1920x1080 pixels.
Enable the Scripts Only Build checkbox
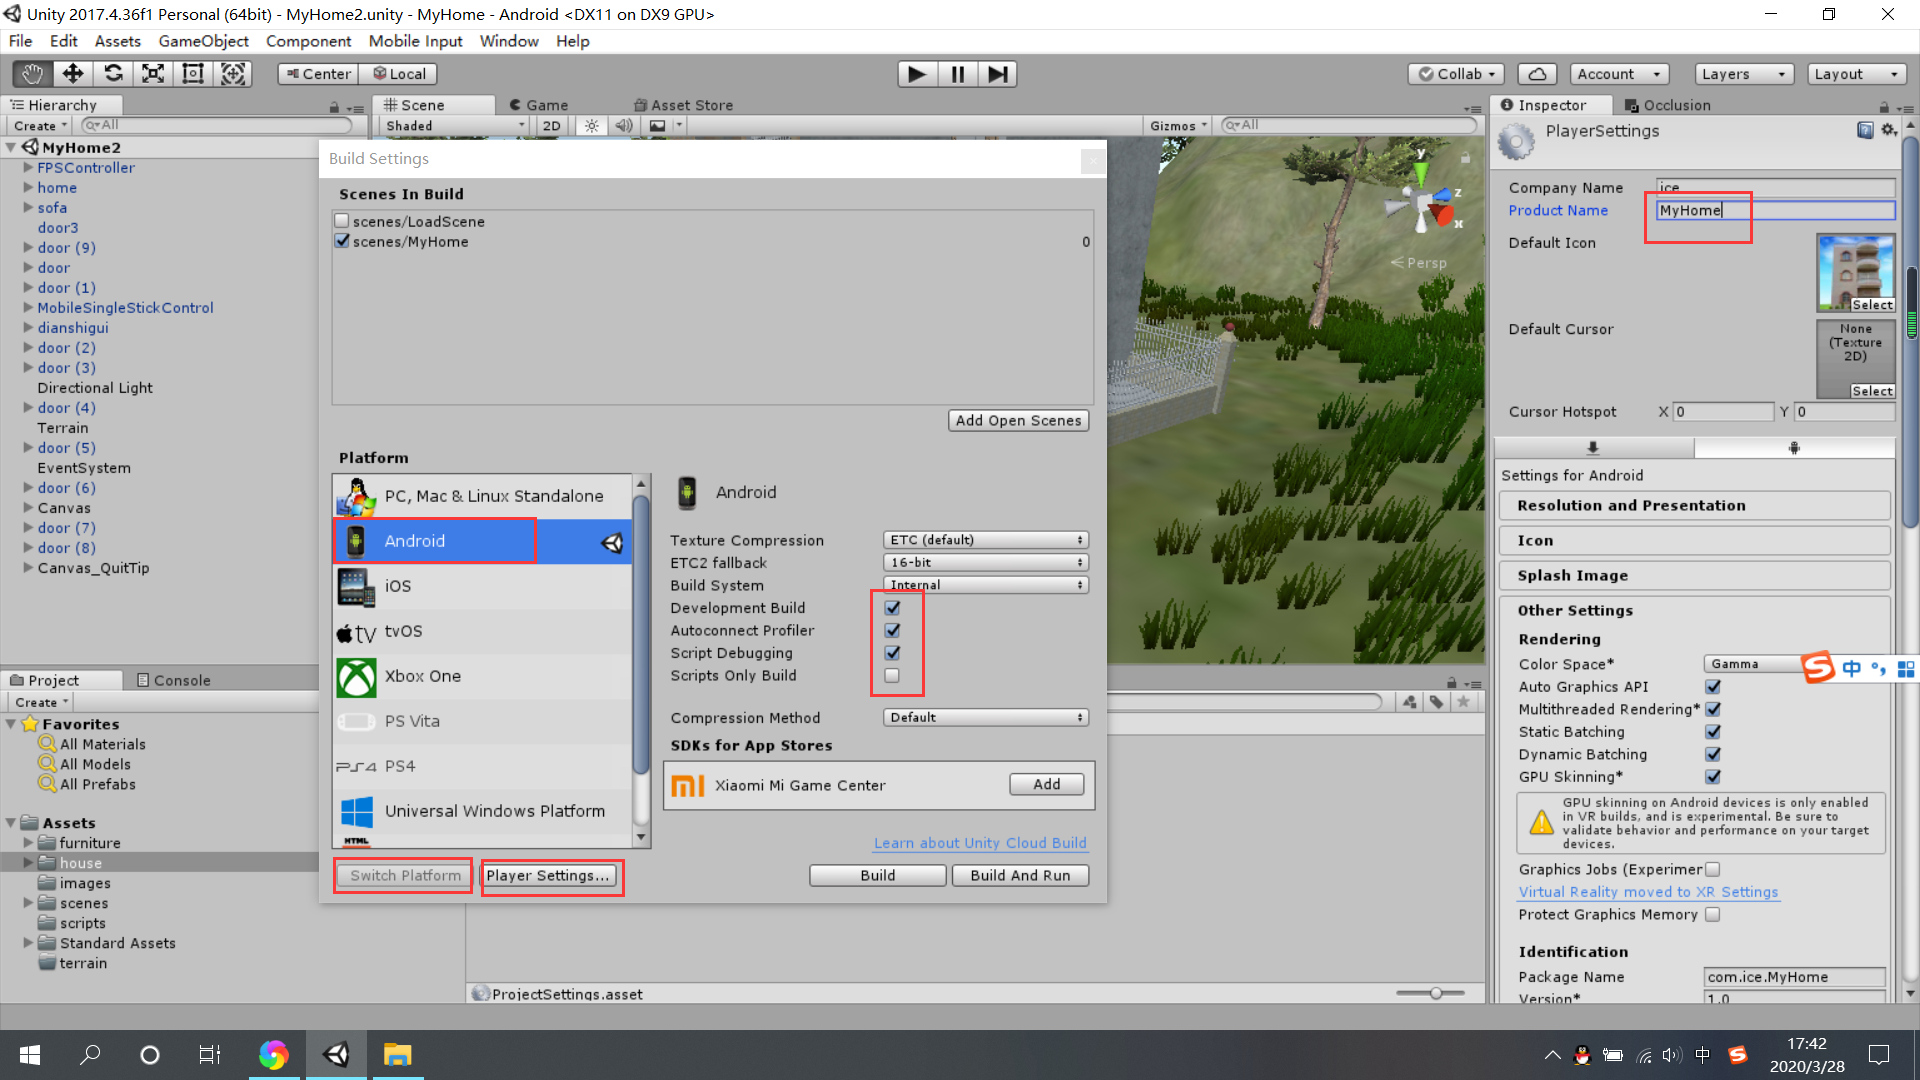point(892,676)
